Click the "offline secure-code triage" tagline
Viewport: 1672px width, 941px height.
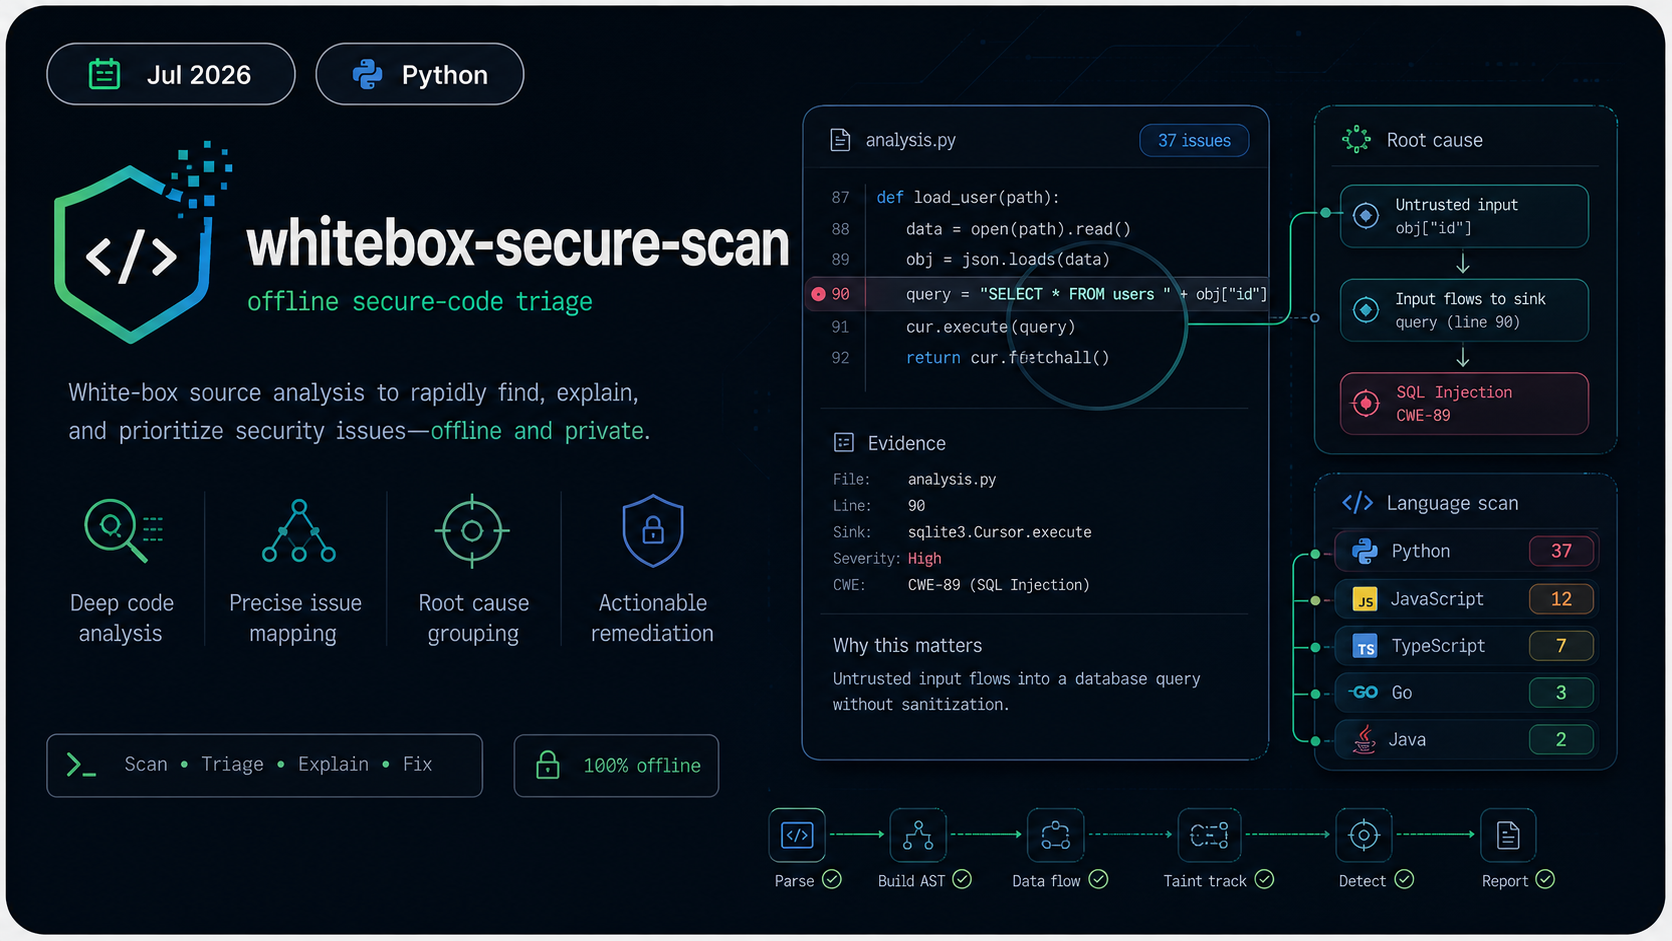pos(420,302)
